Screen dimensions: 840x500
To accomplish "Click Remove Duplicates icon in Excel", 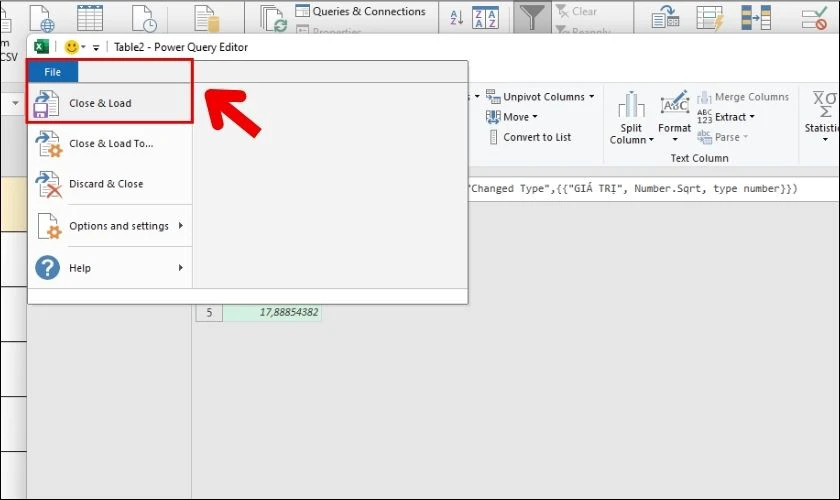I will [x=756, y=18].
